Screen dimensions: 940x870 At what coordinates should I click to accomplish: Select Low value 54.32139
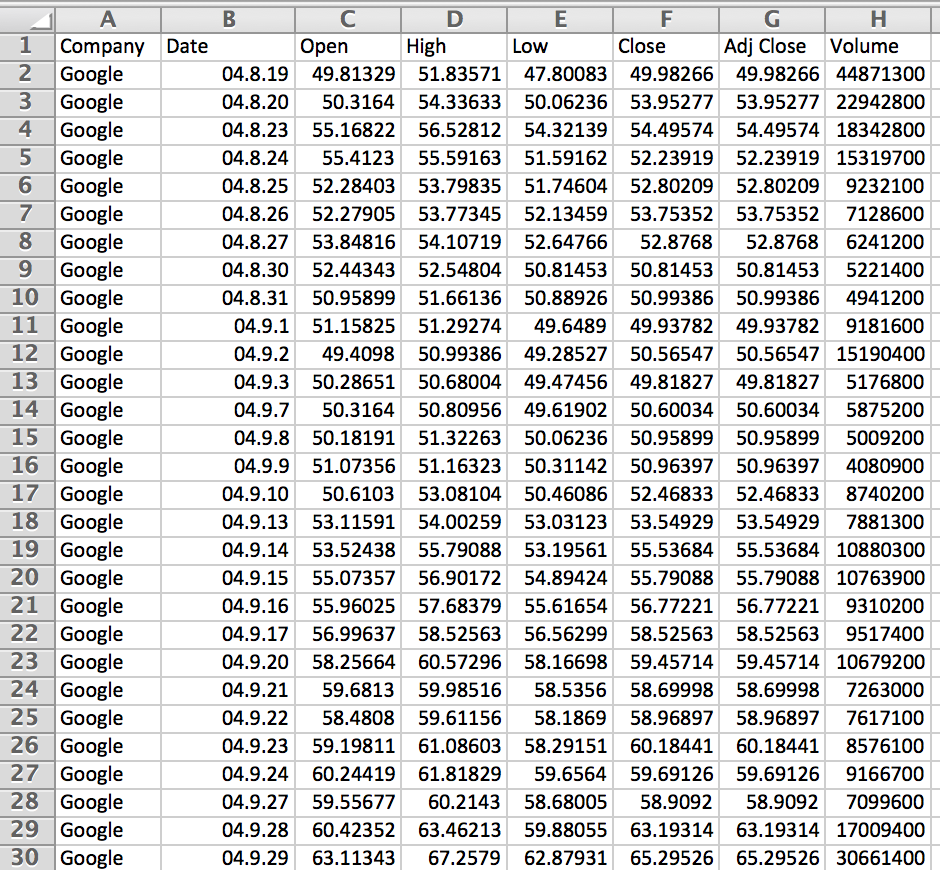click(560, 130)
